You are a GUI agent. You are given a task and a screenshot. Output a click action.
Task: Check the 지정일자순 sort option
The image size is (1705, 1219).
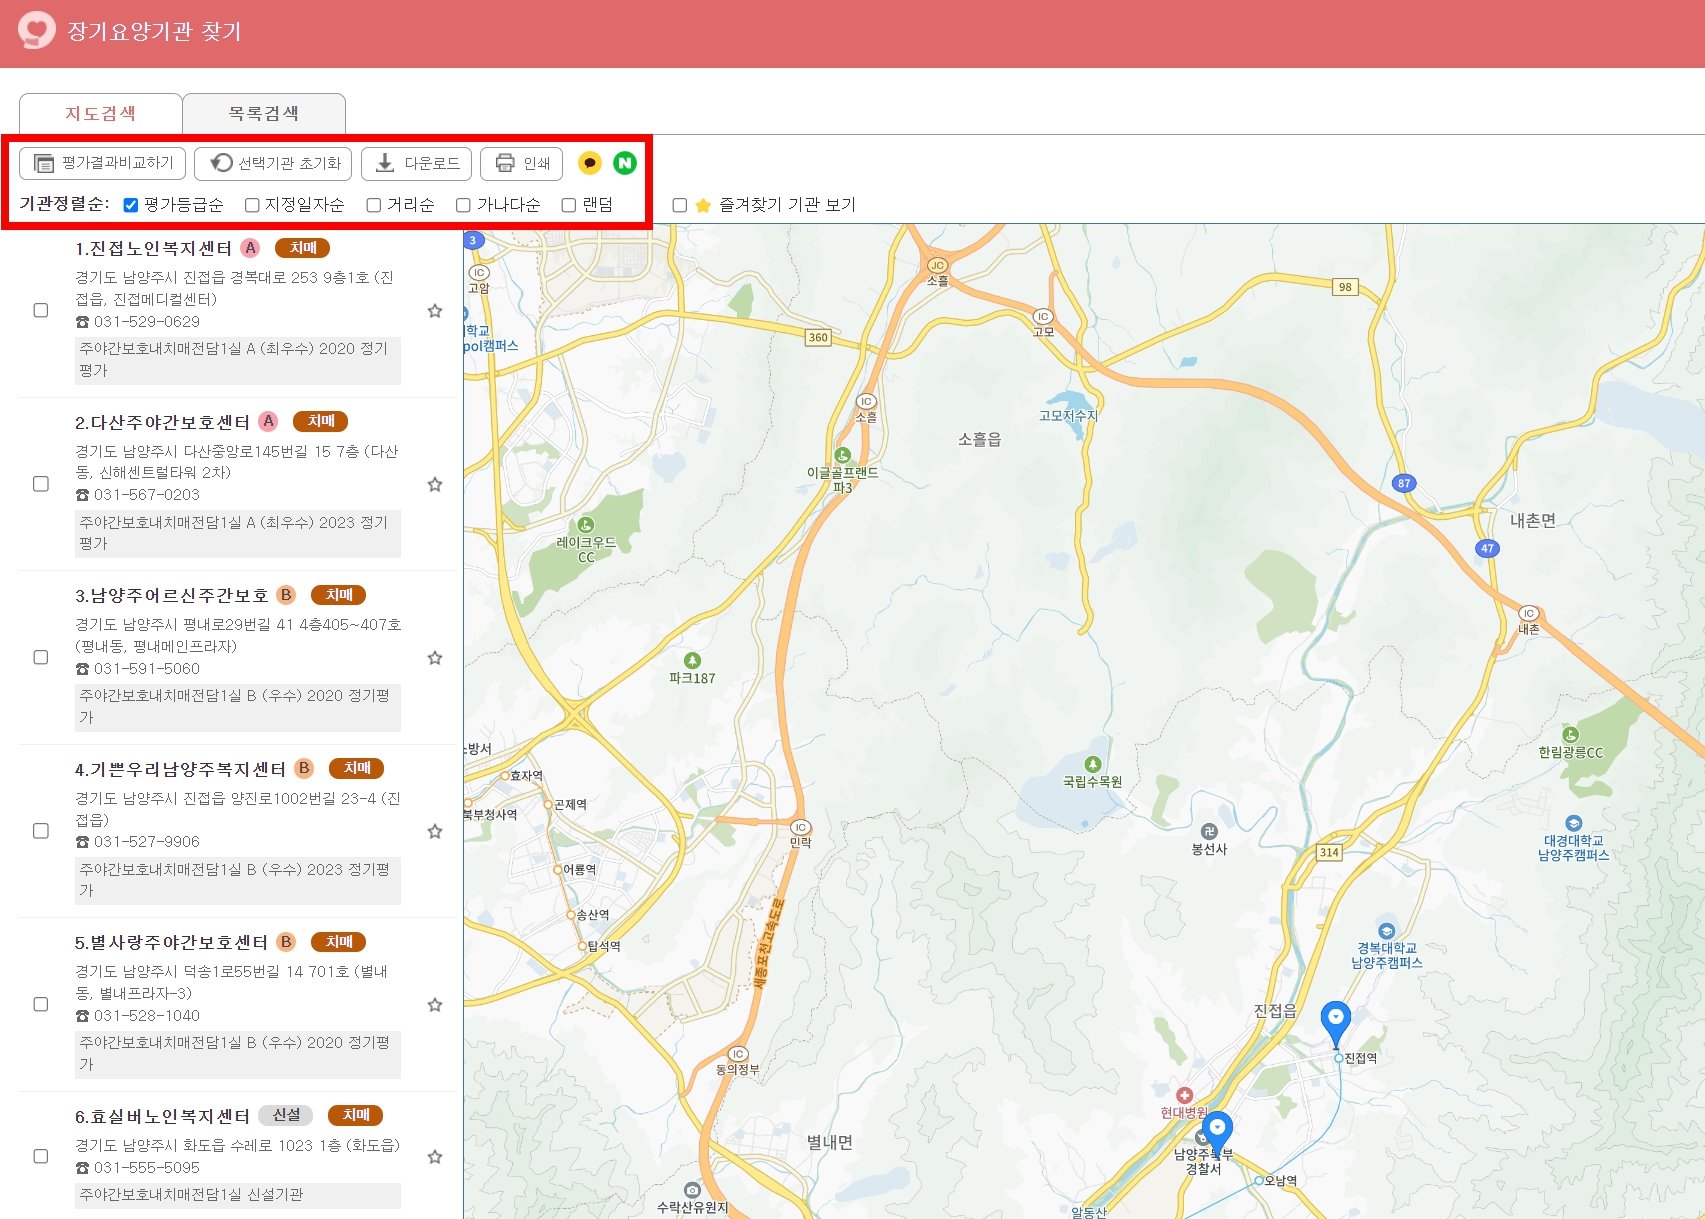pyautogui.click(x=251, y=204)
